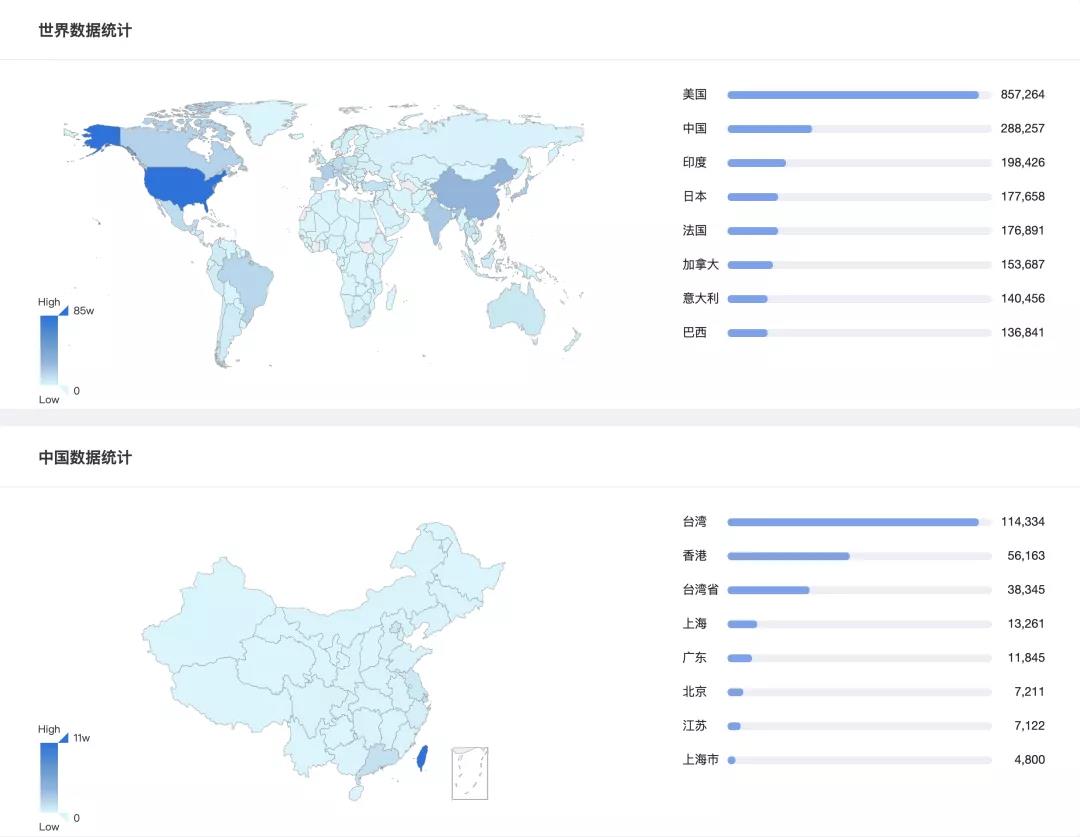
Task: Click the South China Sea inset box
Action: tap(470, 774)
